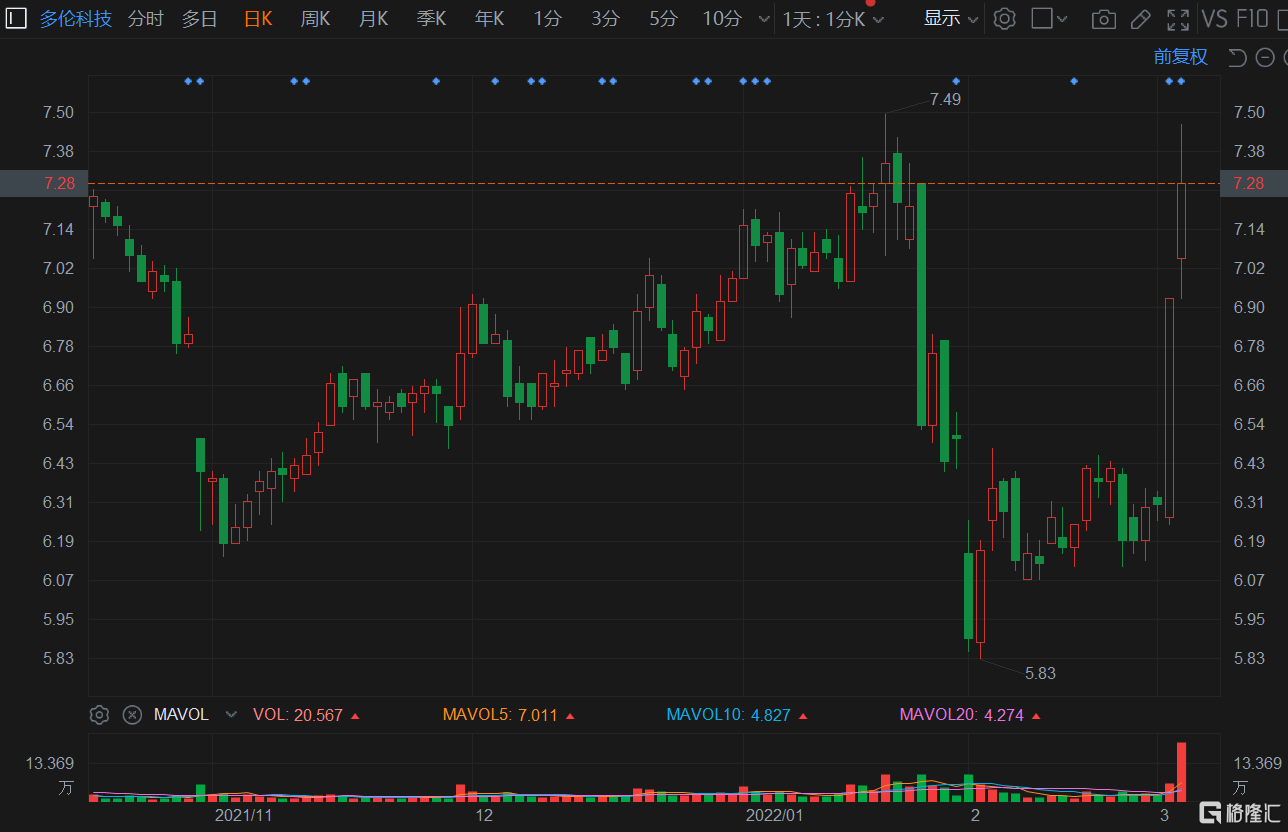
Task: Open F10 company information
Action: tap(1252, 18)
